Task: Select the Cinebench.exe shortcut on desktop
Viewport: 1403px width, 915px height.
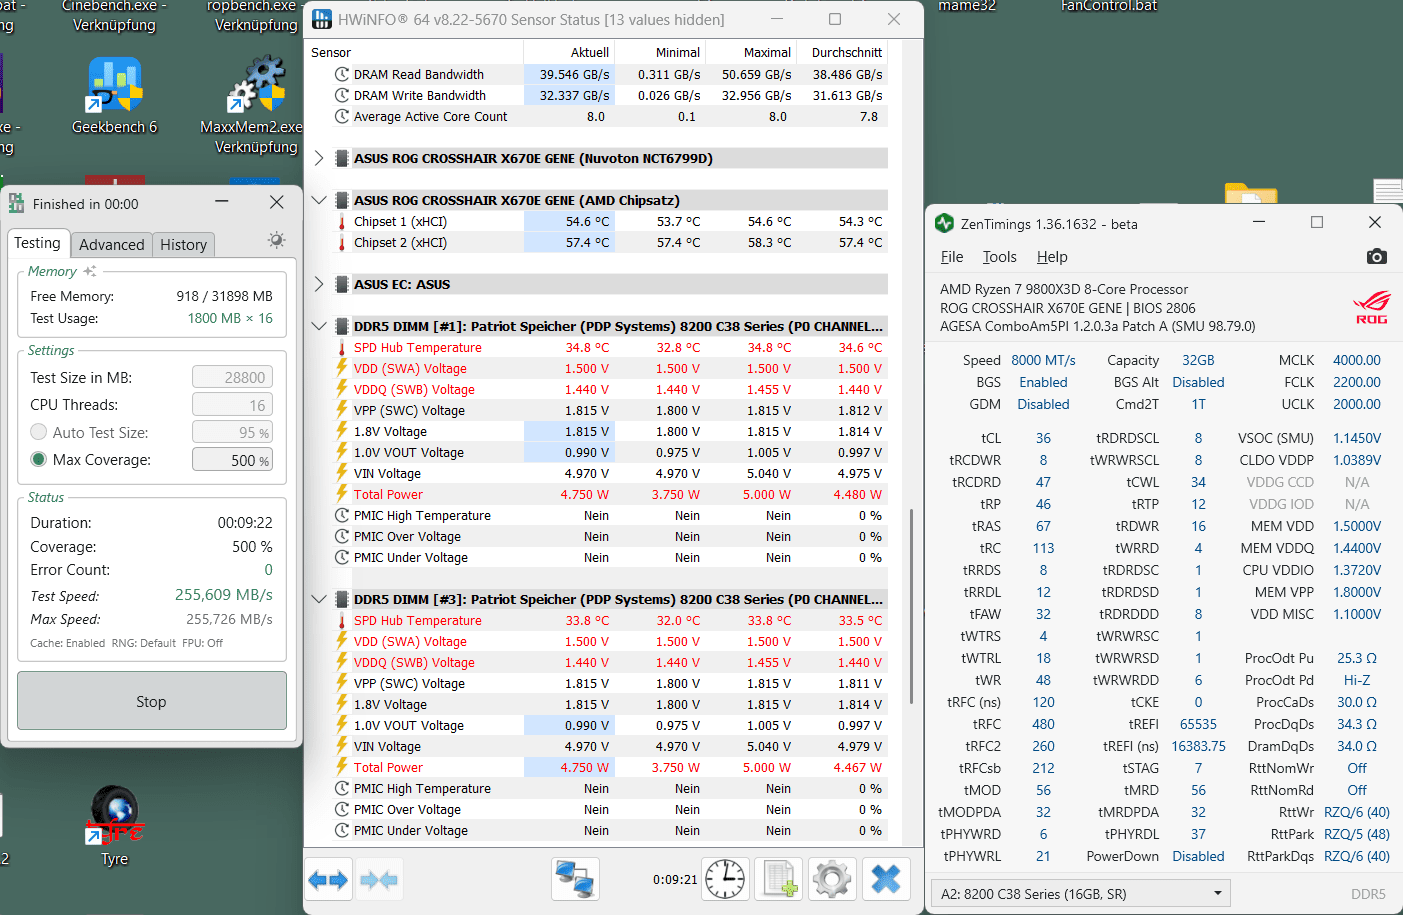Action: [114, 16]
